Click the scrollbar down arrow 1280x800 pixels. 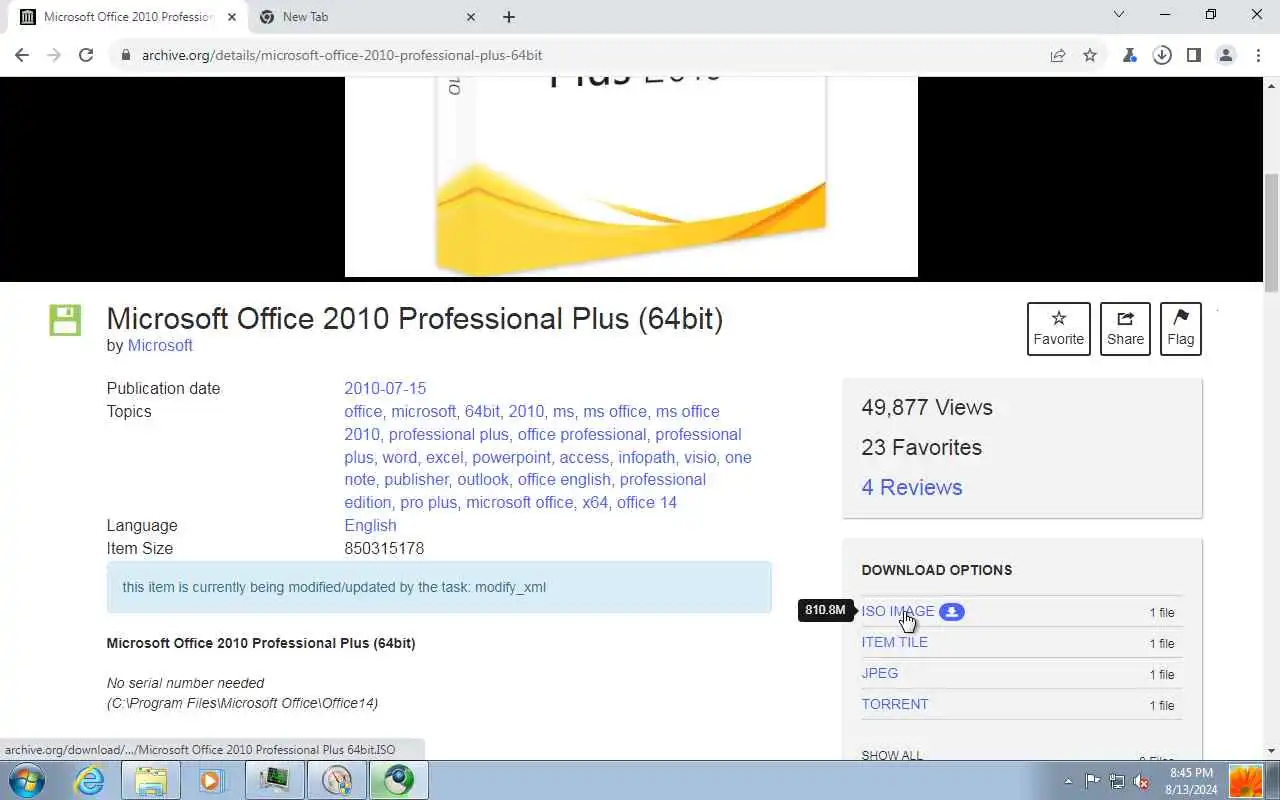click(x=1271, y=751)
